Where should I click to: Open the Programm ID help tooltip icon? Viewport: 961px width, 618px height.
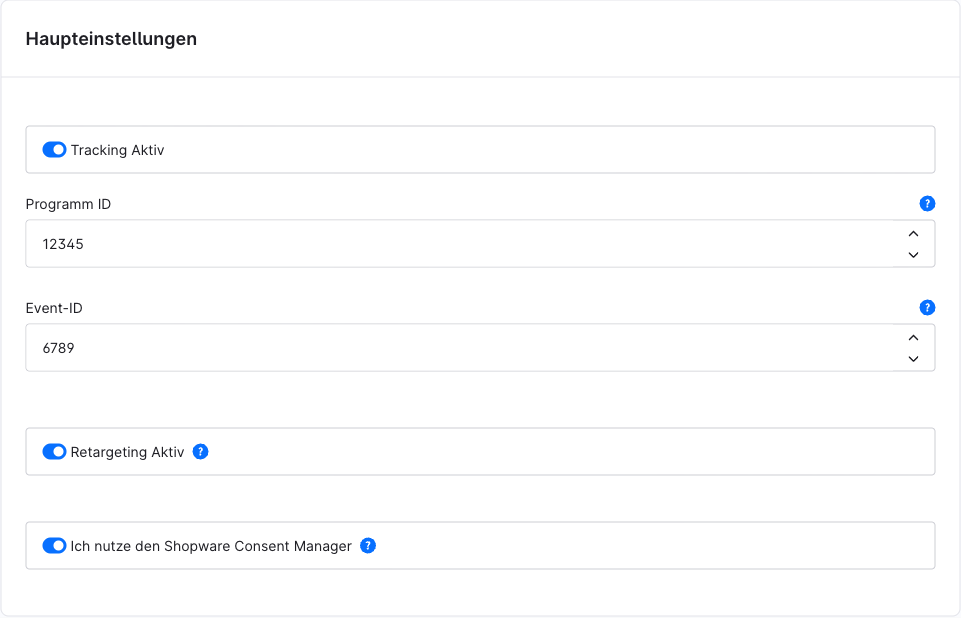(x=927, y=204)
